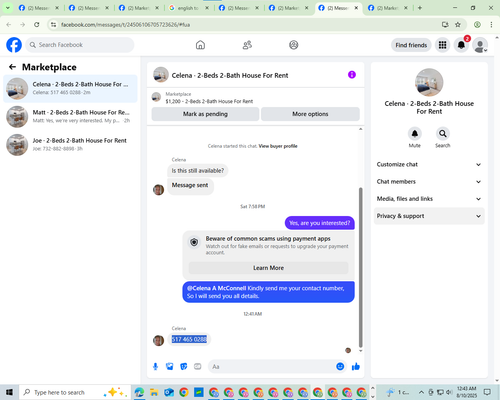Expand Media, files and links section
The height and width of the screenshot is (400, 500).
(x=429, y=199)
